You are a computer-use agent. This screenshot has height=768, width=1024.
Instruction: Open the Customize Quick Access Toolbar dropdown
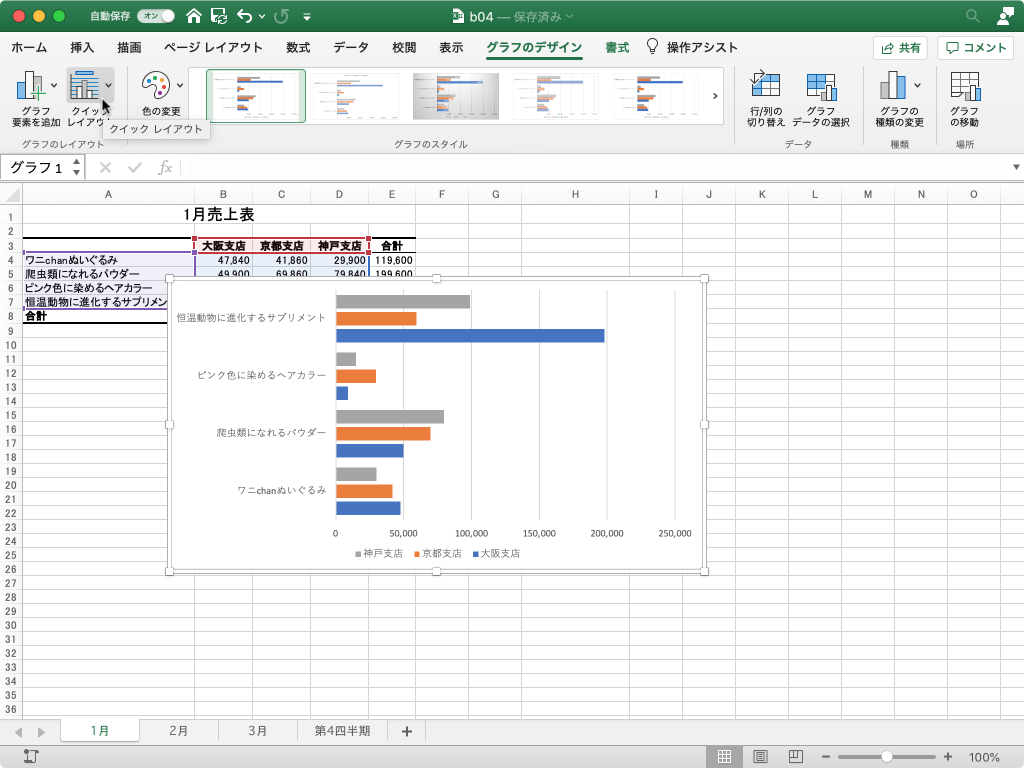tap(307, 16)
